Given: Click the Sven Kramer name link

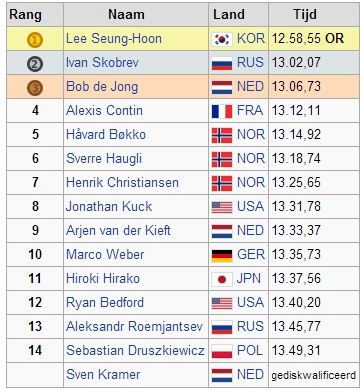Looking at the screenshot, I should [103, 374].
